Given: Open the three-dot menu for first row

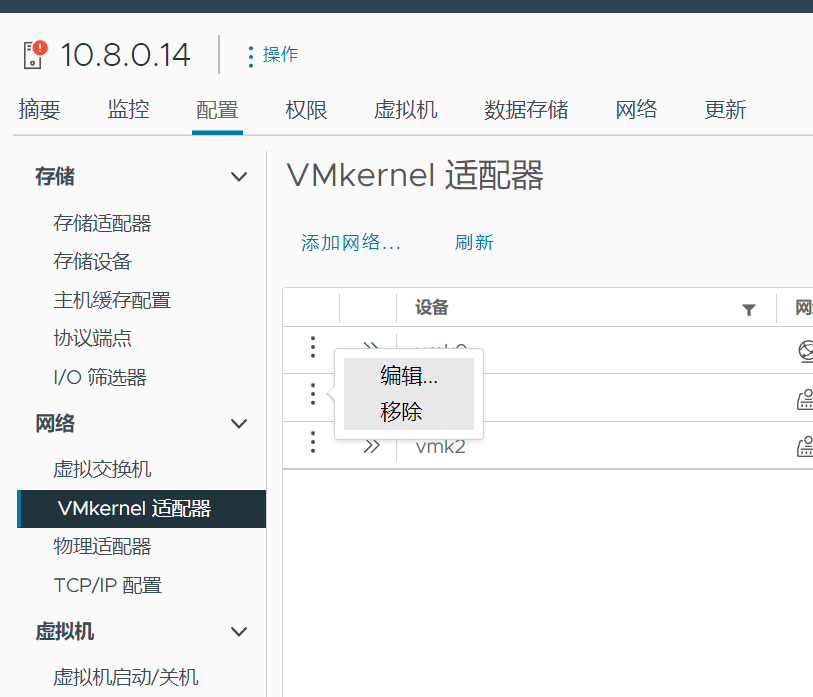Looking at the screenshot, I should [x=313, y=348].
